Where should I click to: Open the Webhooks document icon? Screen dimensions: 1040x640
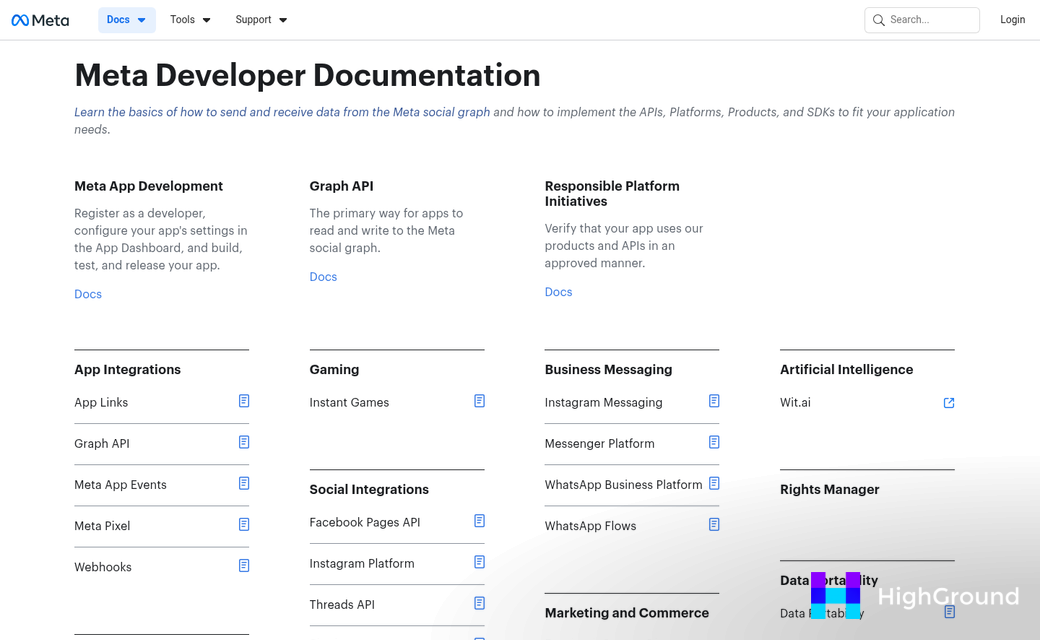click(244, 565)
